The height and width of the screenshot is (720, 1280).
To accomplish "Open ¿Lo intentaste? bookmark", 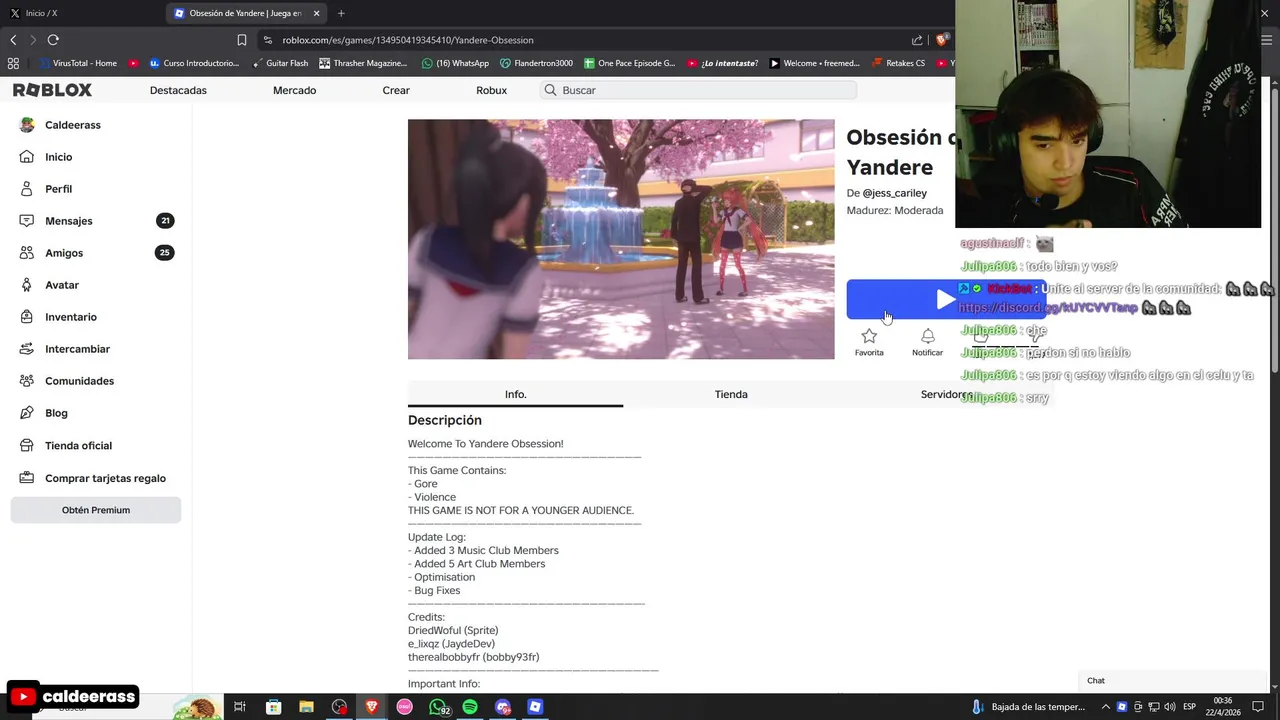I will click(722, 63).
